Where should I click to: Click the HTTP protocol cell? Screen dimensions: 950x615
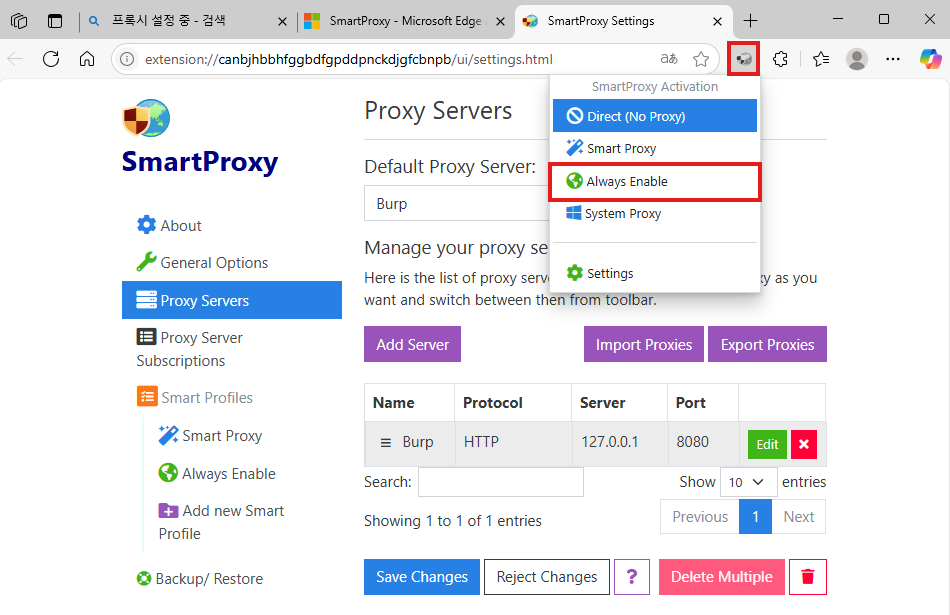[513, 443]
